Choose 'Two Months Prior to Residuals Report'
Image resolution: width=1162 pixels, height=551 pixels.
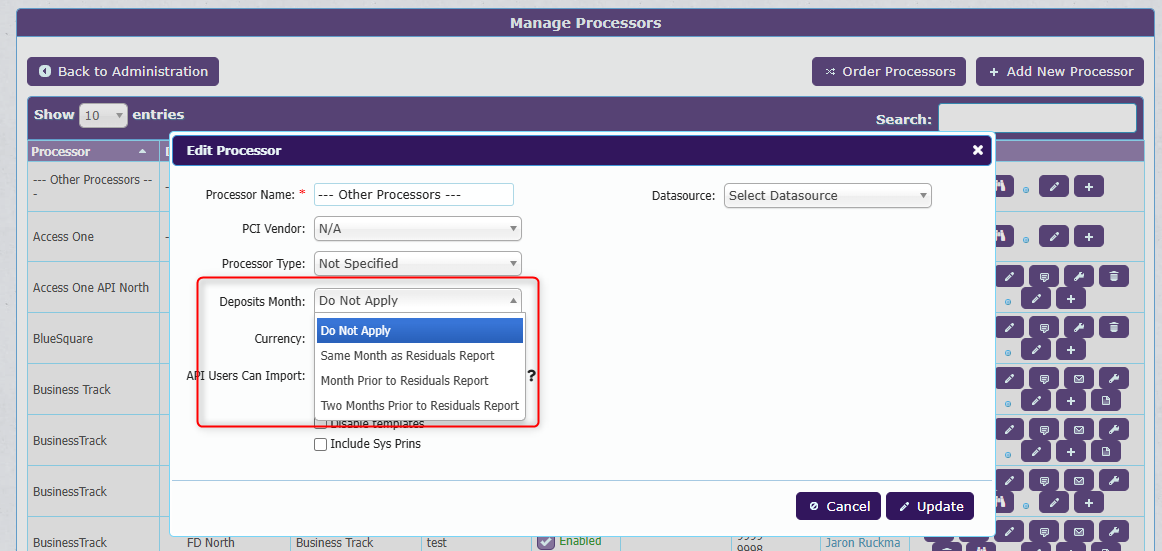click(x=420, y=406)
